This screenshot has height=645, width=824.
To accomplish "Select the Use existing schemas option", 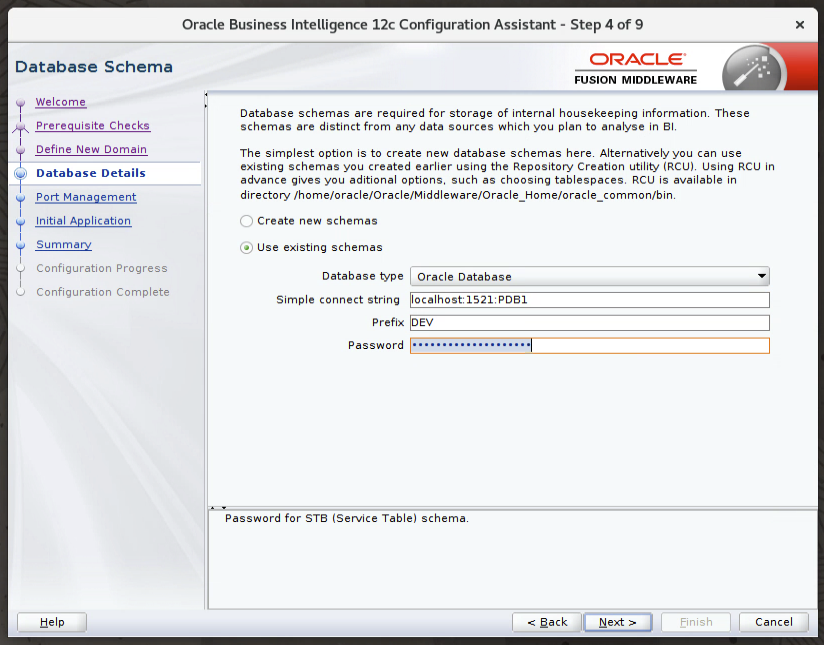I will (x=246, y=248).
